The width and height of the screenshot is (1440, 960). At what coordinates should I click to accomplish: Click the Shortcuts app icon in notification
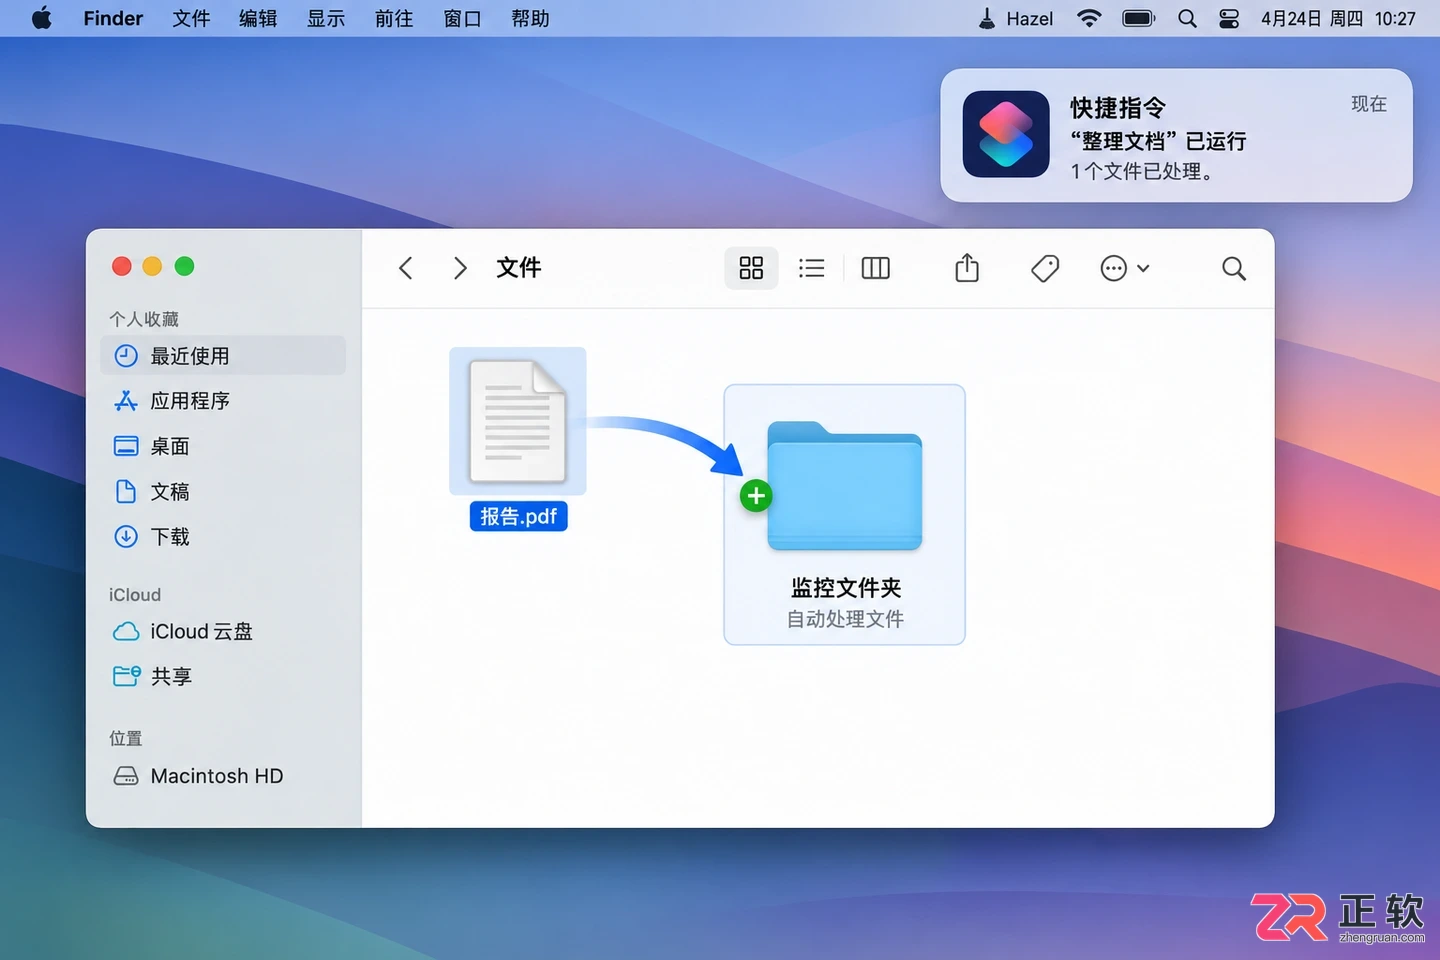tap(1006, 134)
